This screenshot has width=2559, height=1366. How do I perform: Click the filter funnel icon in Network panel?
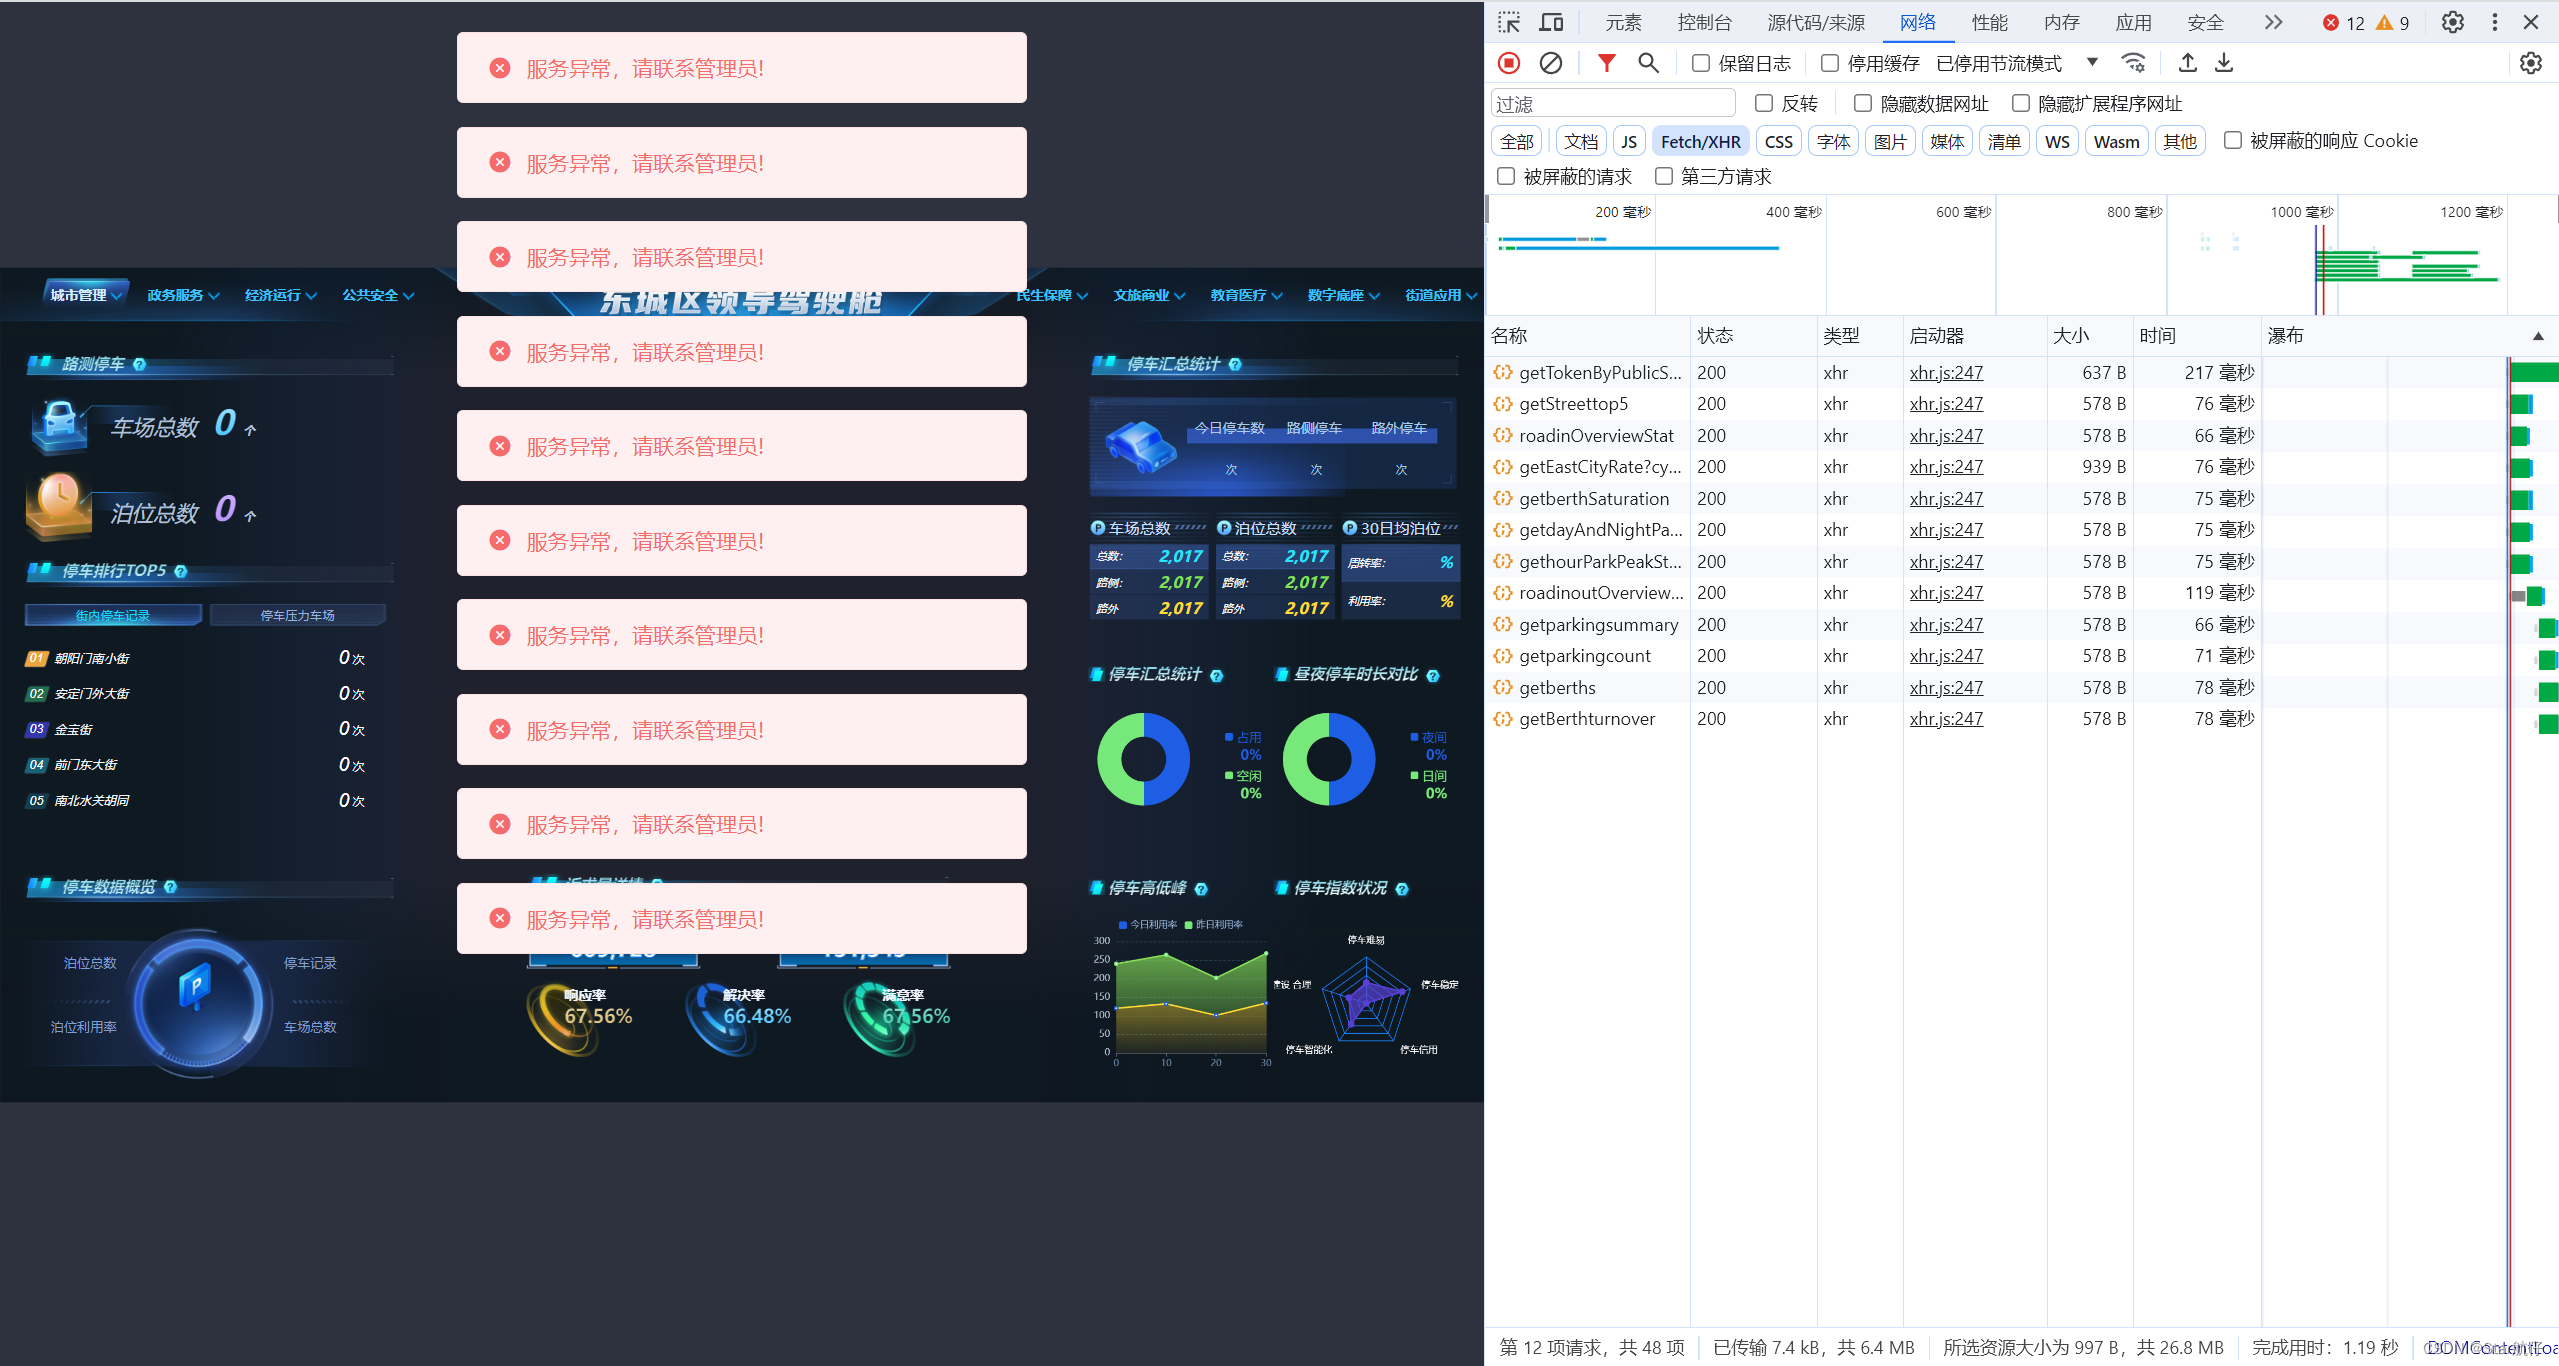coord(1606,63)
